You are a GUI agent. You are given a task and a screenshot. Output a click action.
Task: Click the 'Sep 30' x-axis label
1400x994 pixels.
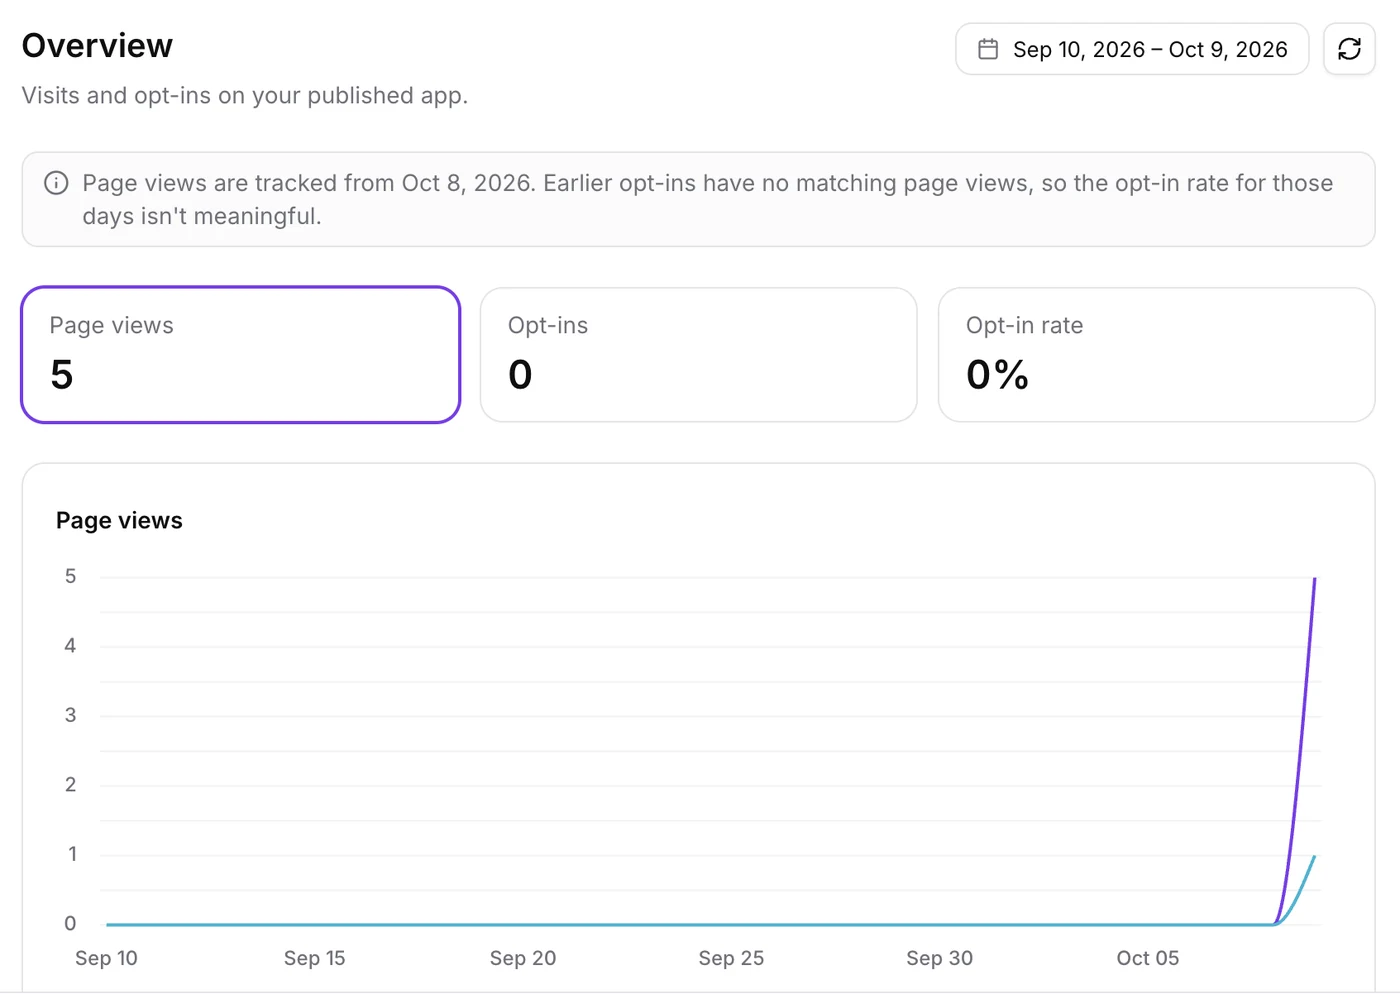click(939, 958)
